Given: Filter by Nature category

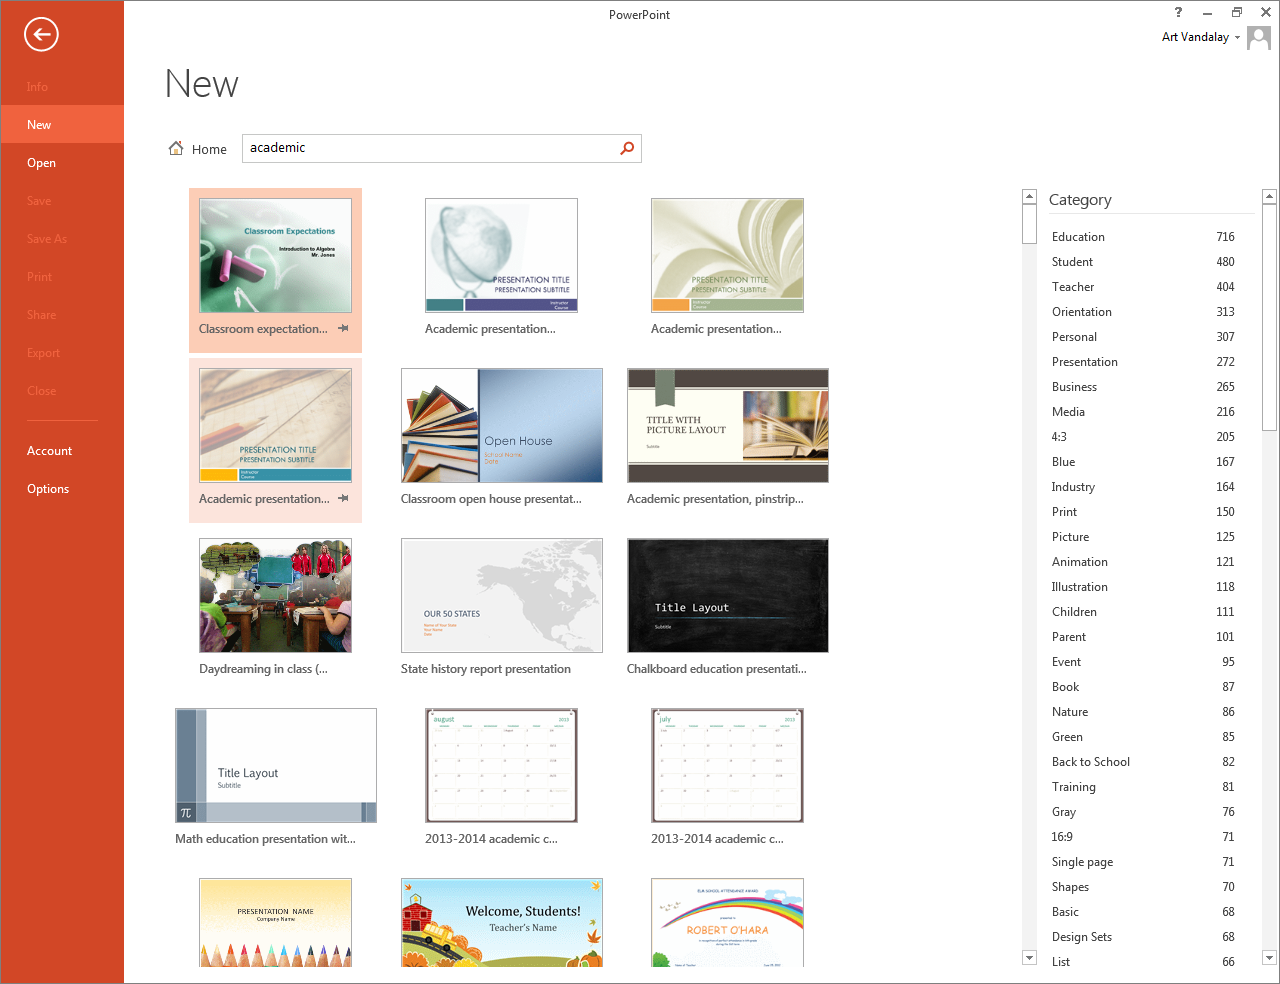Looking at the screenshot, I should pyautogui.click(x=1143, y=712).
